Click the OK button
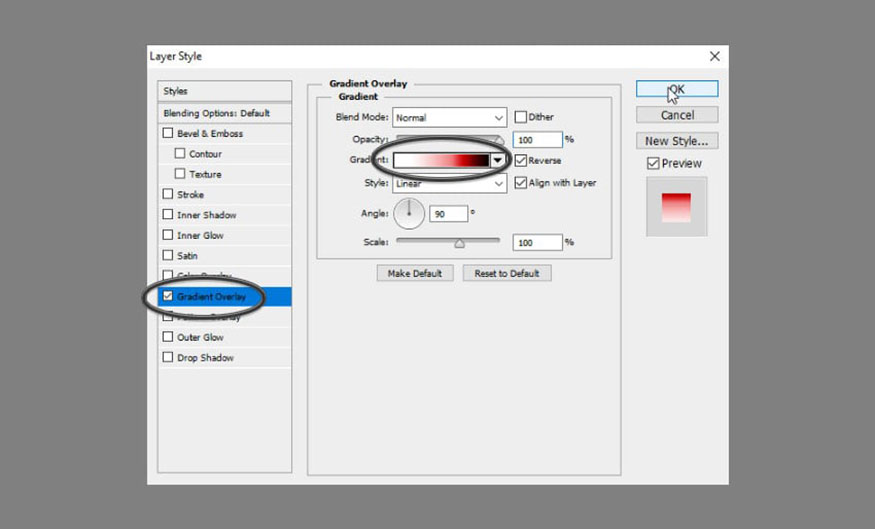875x529 pixels. pyautogui.click(x=677, y=89)
